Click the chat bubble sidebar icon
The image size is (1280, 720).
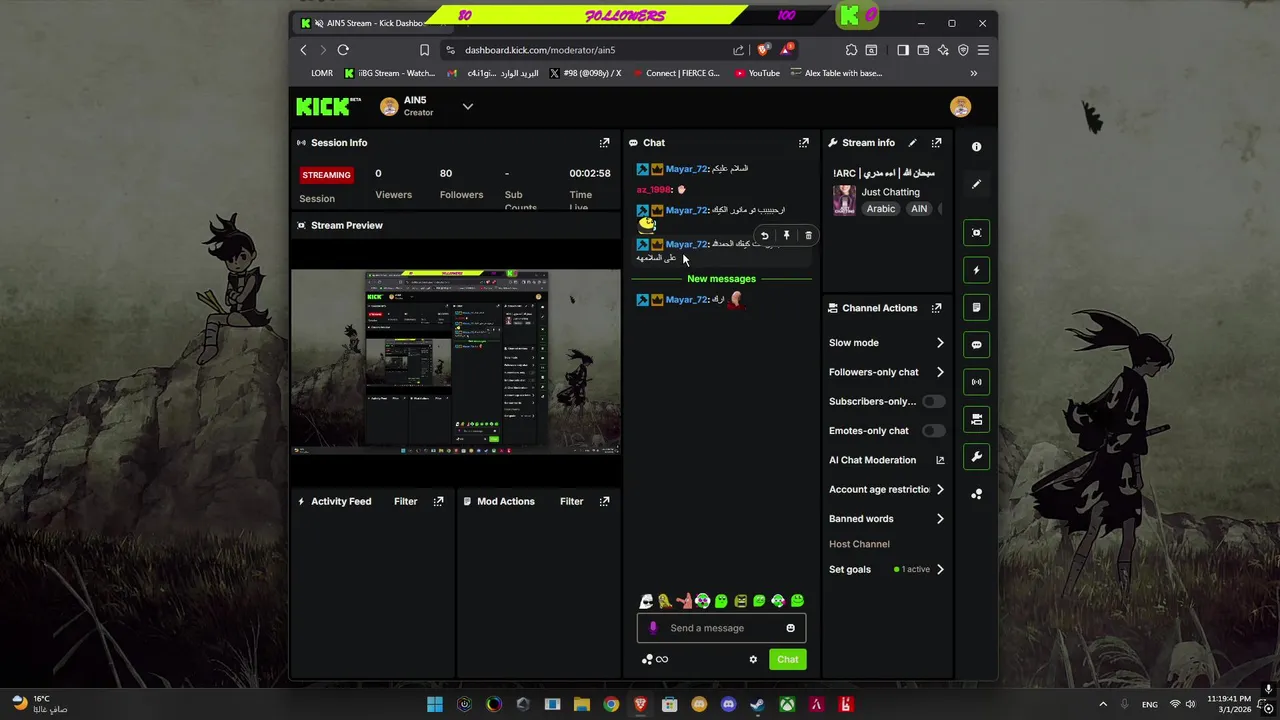point(977,345)
